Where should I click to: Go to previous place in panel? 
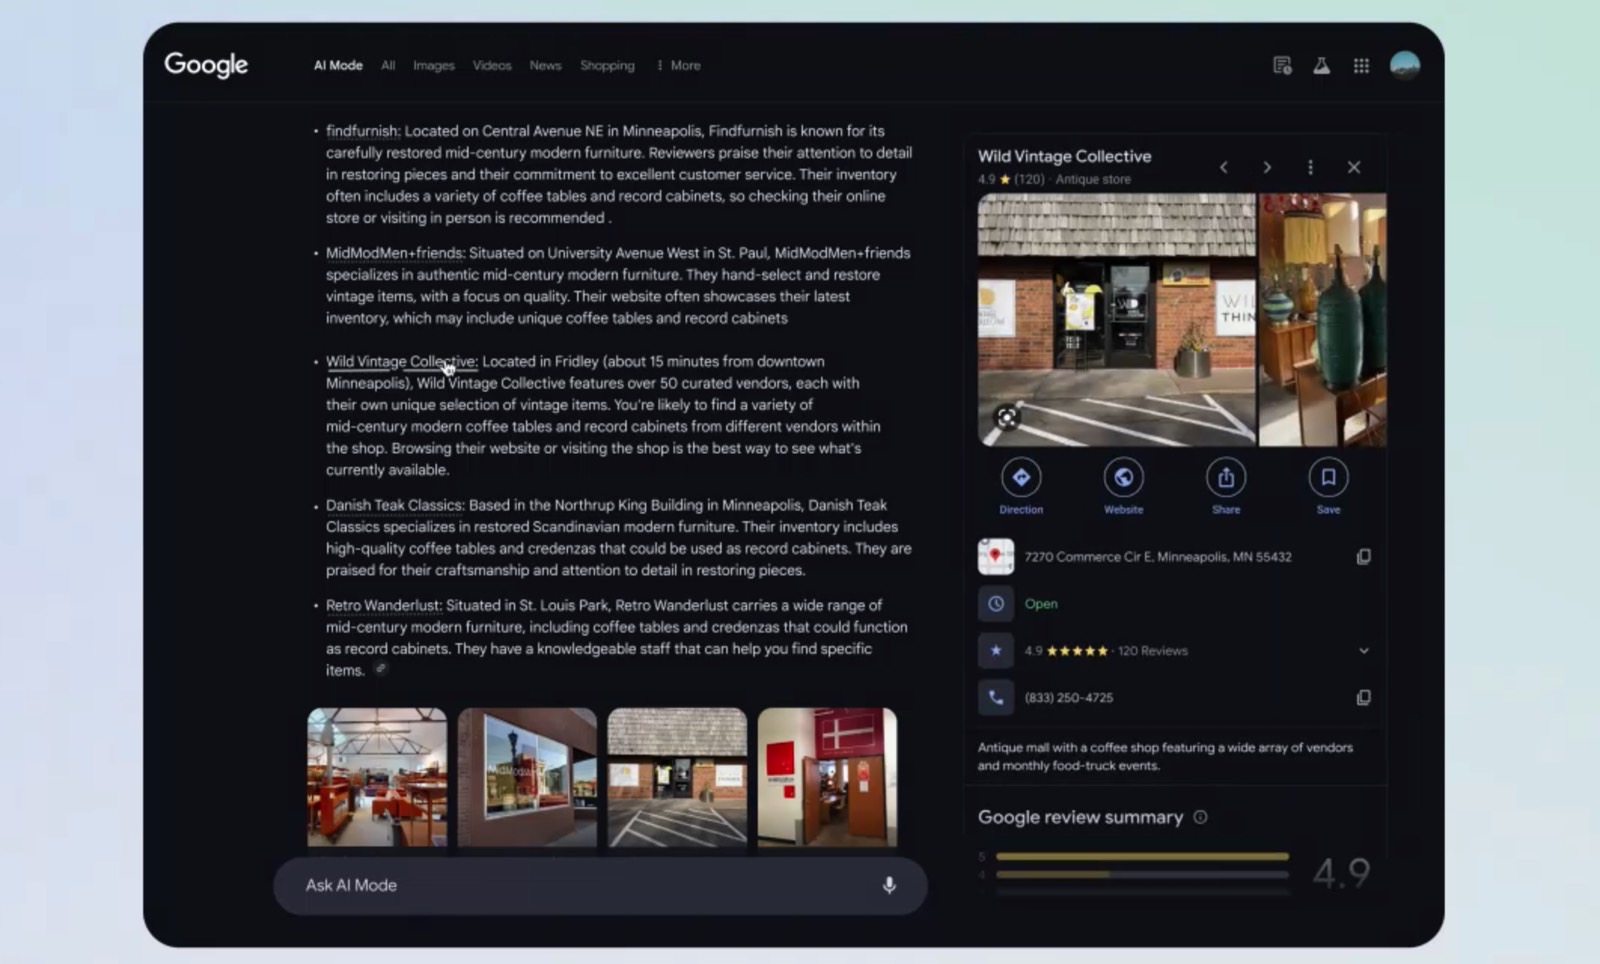tap(1223, 167)
